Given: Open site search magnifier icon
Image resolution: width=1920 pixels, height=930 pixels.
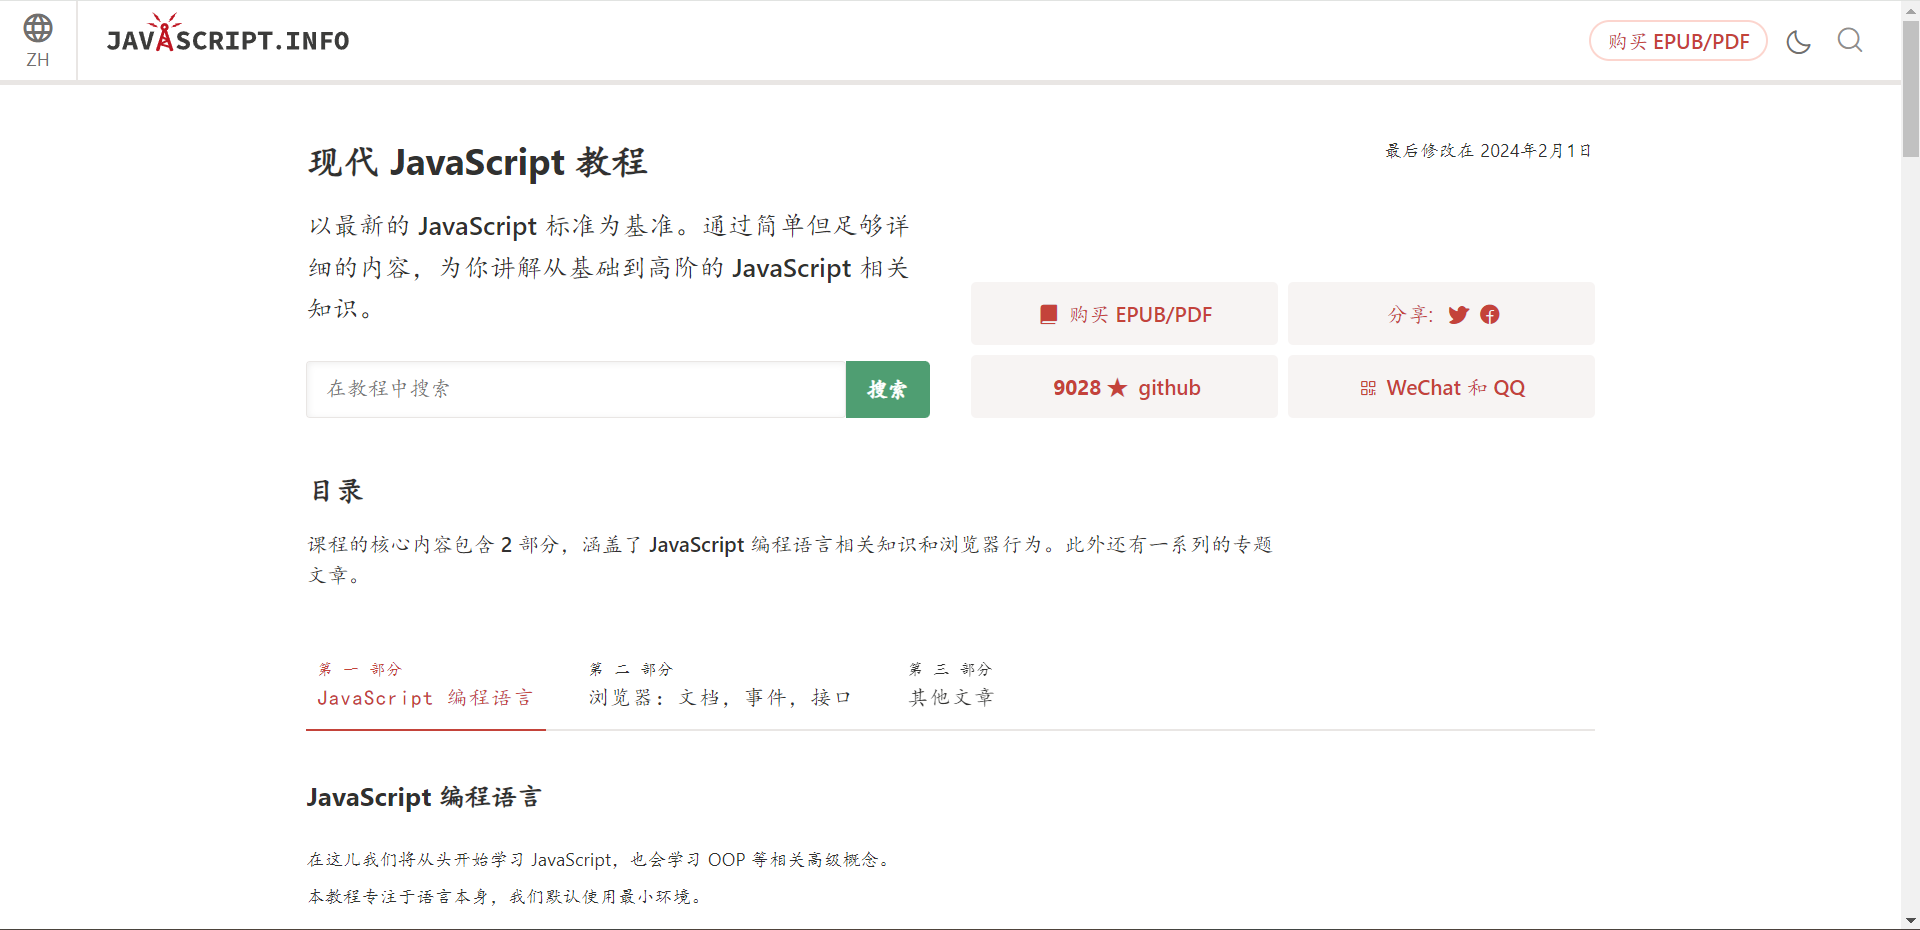Looking at the screenshot, I should pyautogui.click(x=1850, y=40).
